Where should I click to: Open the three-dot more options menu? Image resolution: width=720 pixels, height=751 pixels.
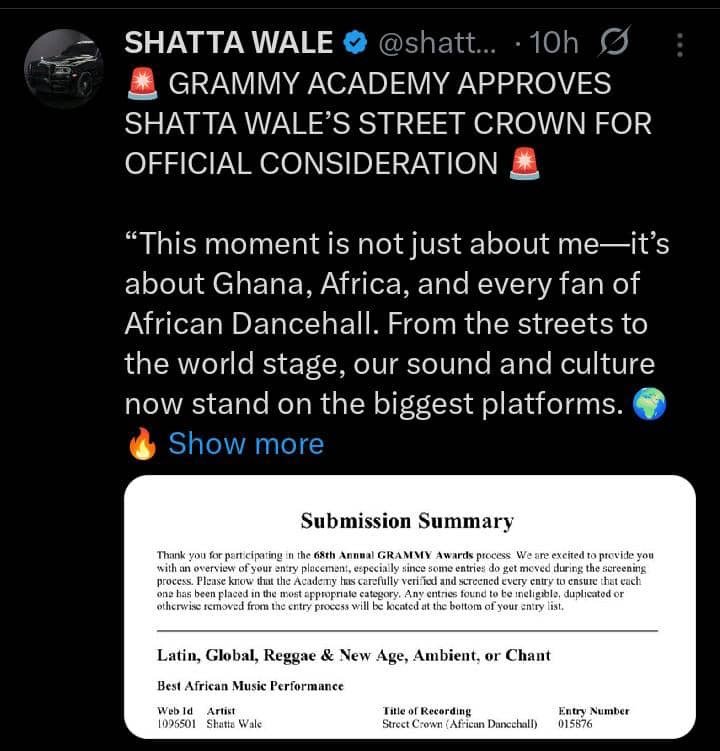[680, 45]
